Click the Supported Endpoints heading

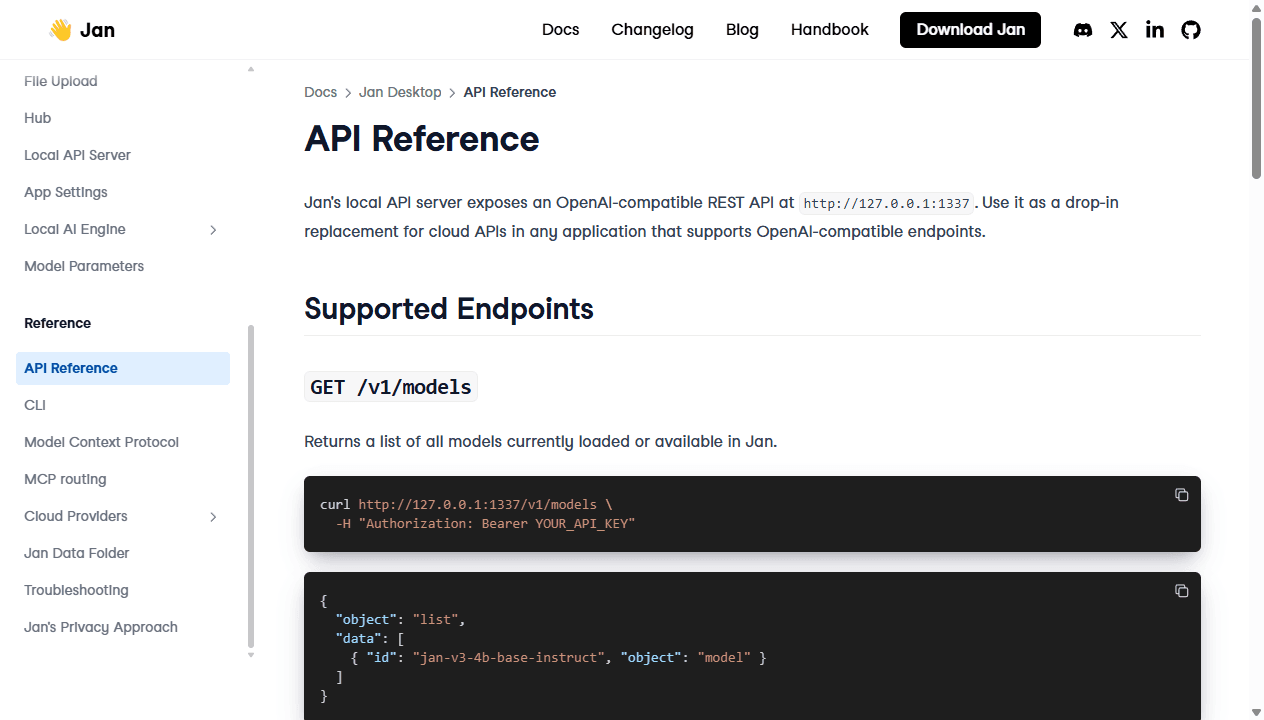pos(449,309)
